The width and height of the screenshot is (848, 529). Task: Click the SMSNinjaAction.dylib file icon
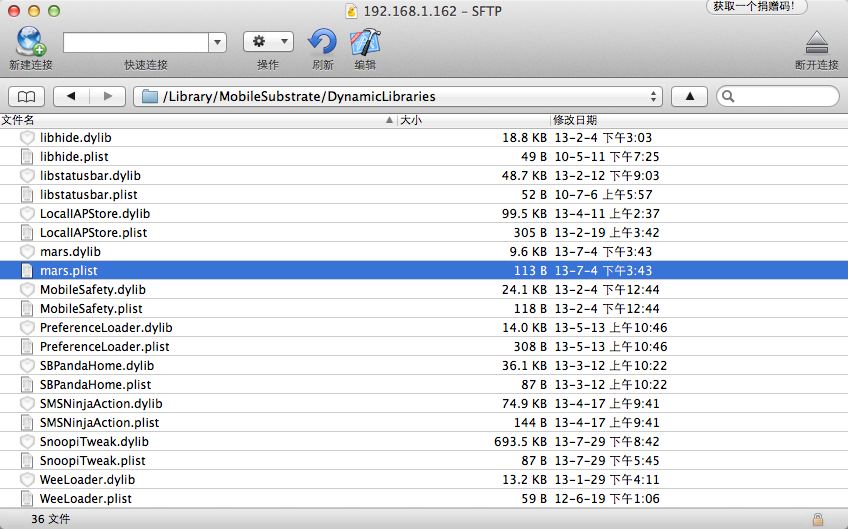pos(26,404)
